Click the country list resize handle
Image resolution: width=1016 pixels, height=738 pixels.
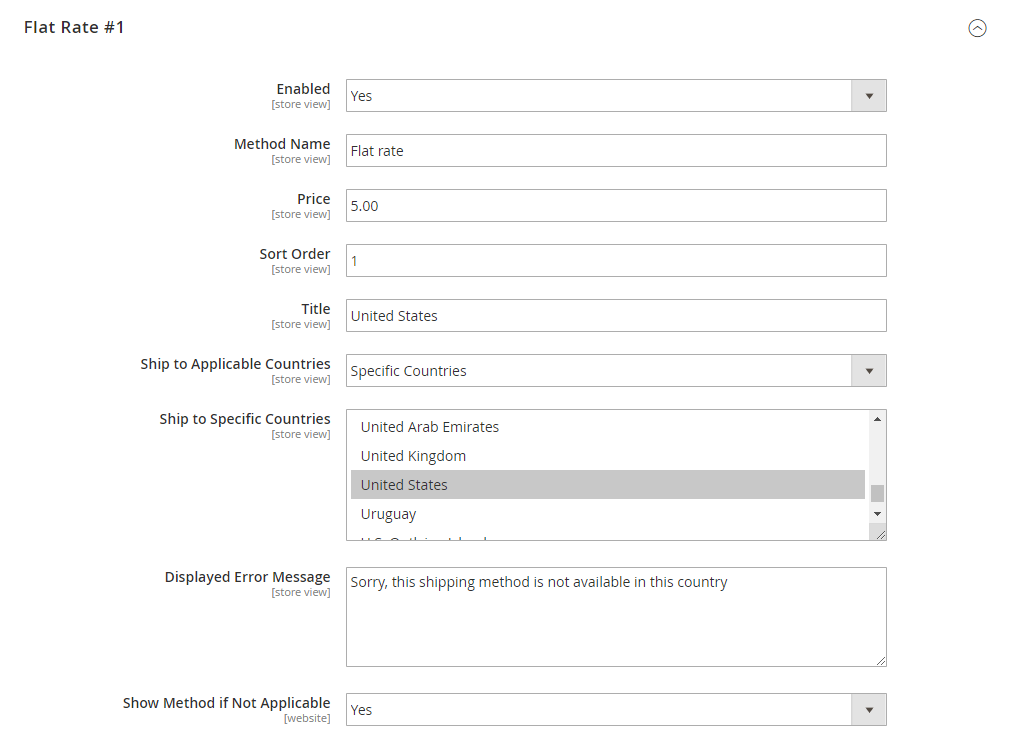click(x=880, y=535)
